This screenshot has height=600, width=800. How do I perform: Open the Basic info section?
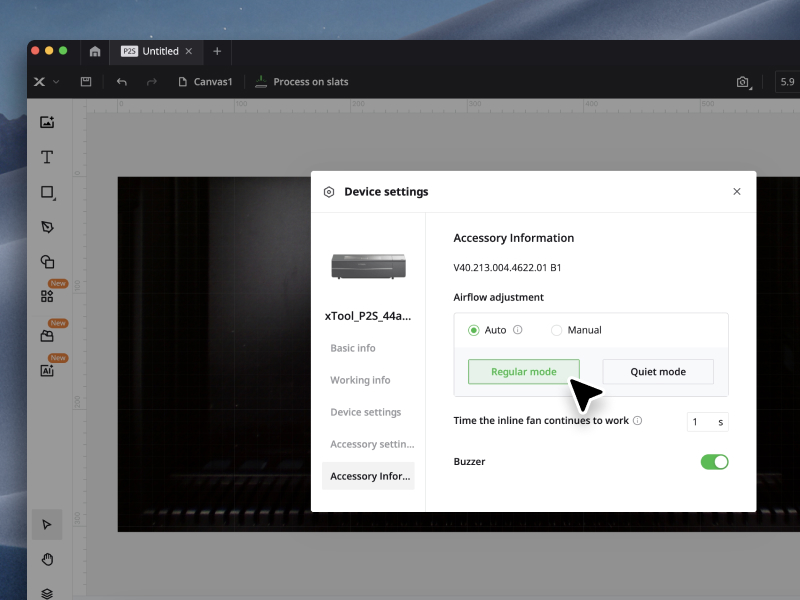point(353,348)
